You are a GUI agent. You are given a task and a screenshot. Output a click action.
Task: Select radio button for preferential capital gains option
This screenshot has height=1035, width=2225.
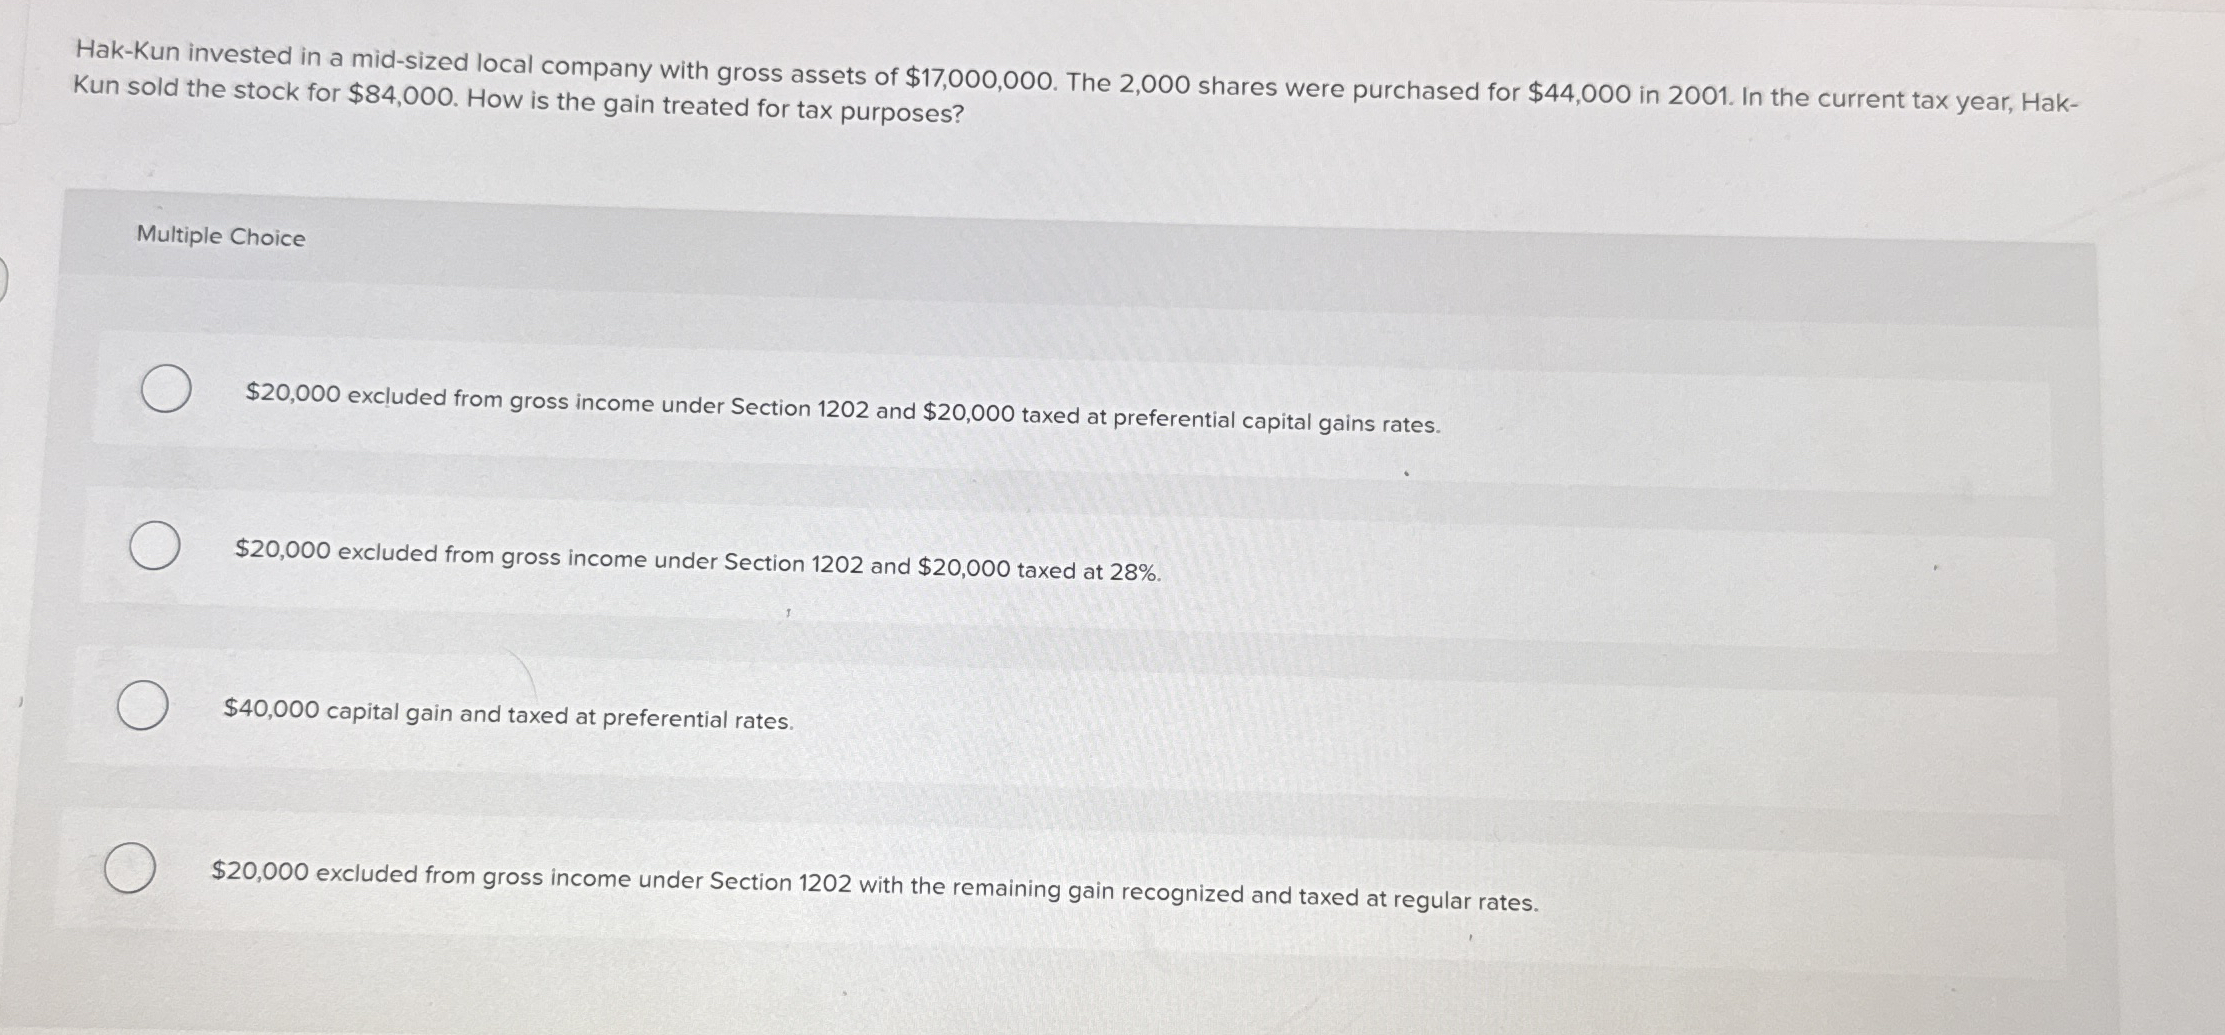166,389
